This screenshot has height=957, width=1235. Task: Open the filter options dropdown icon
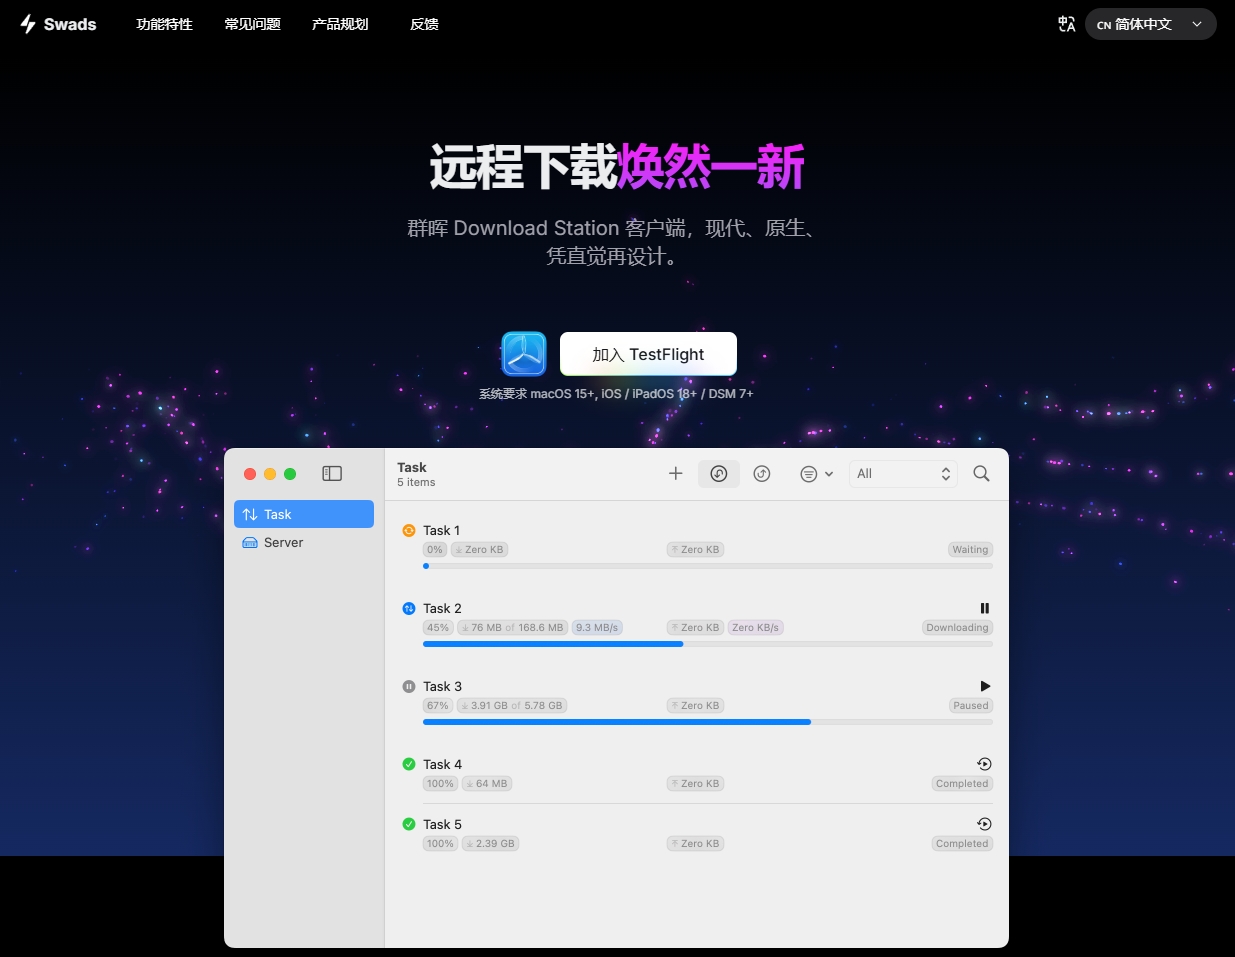[x=816, y=474]
